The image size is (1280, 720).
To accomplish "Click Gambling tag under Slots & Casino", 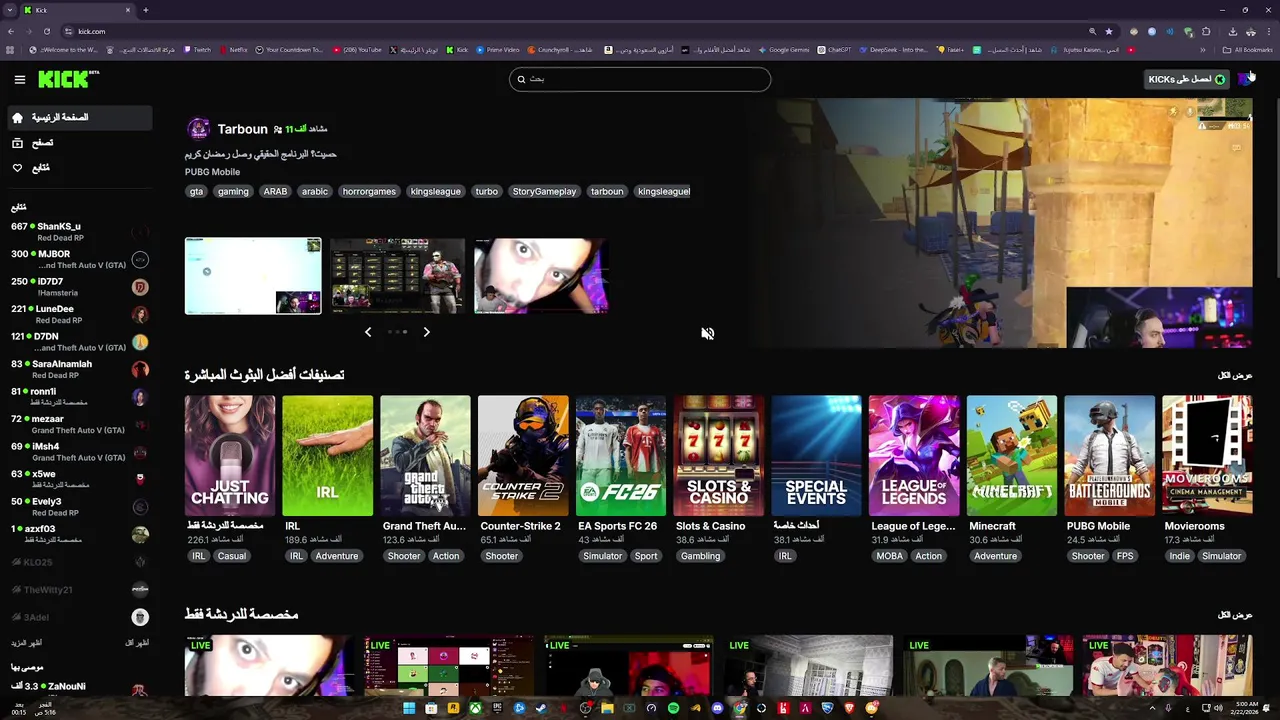I will click(700, 556).
